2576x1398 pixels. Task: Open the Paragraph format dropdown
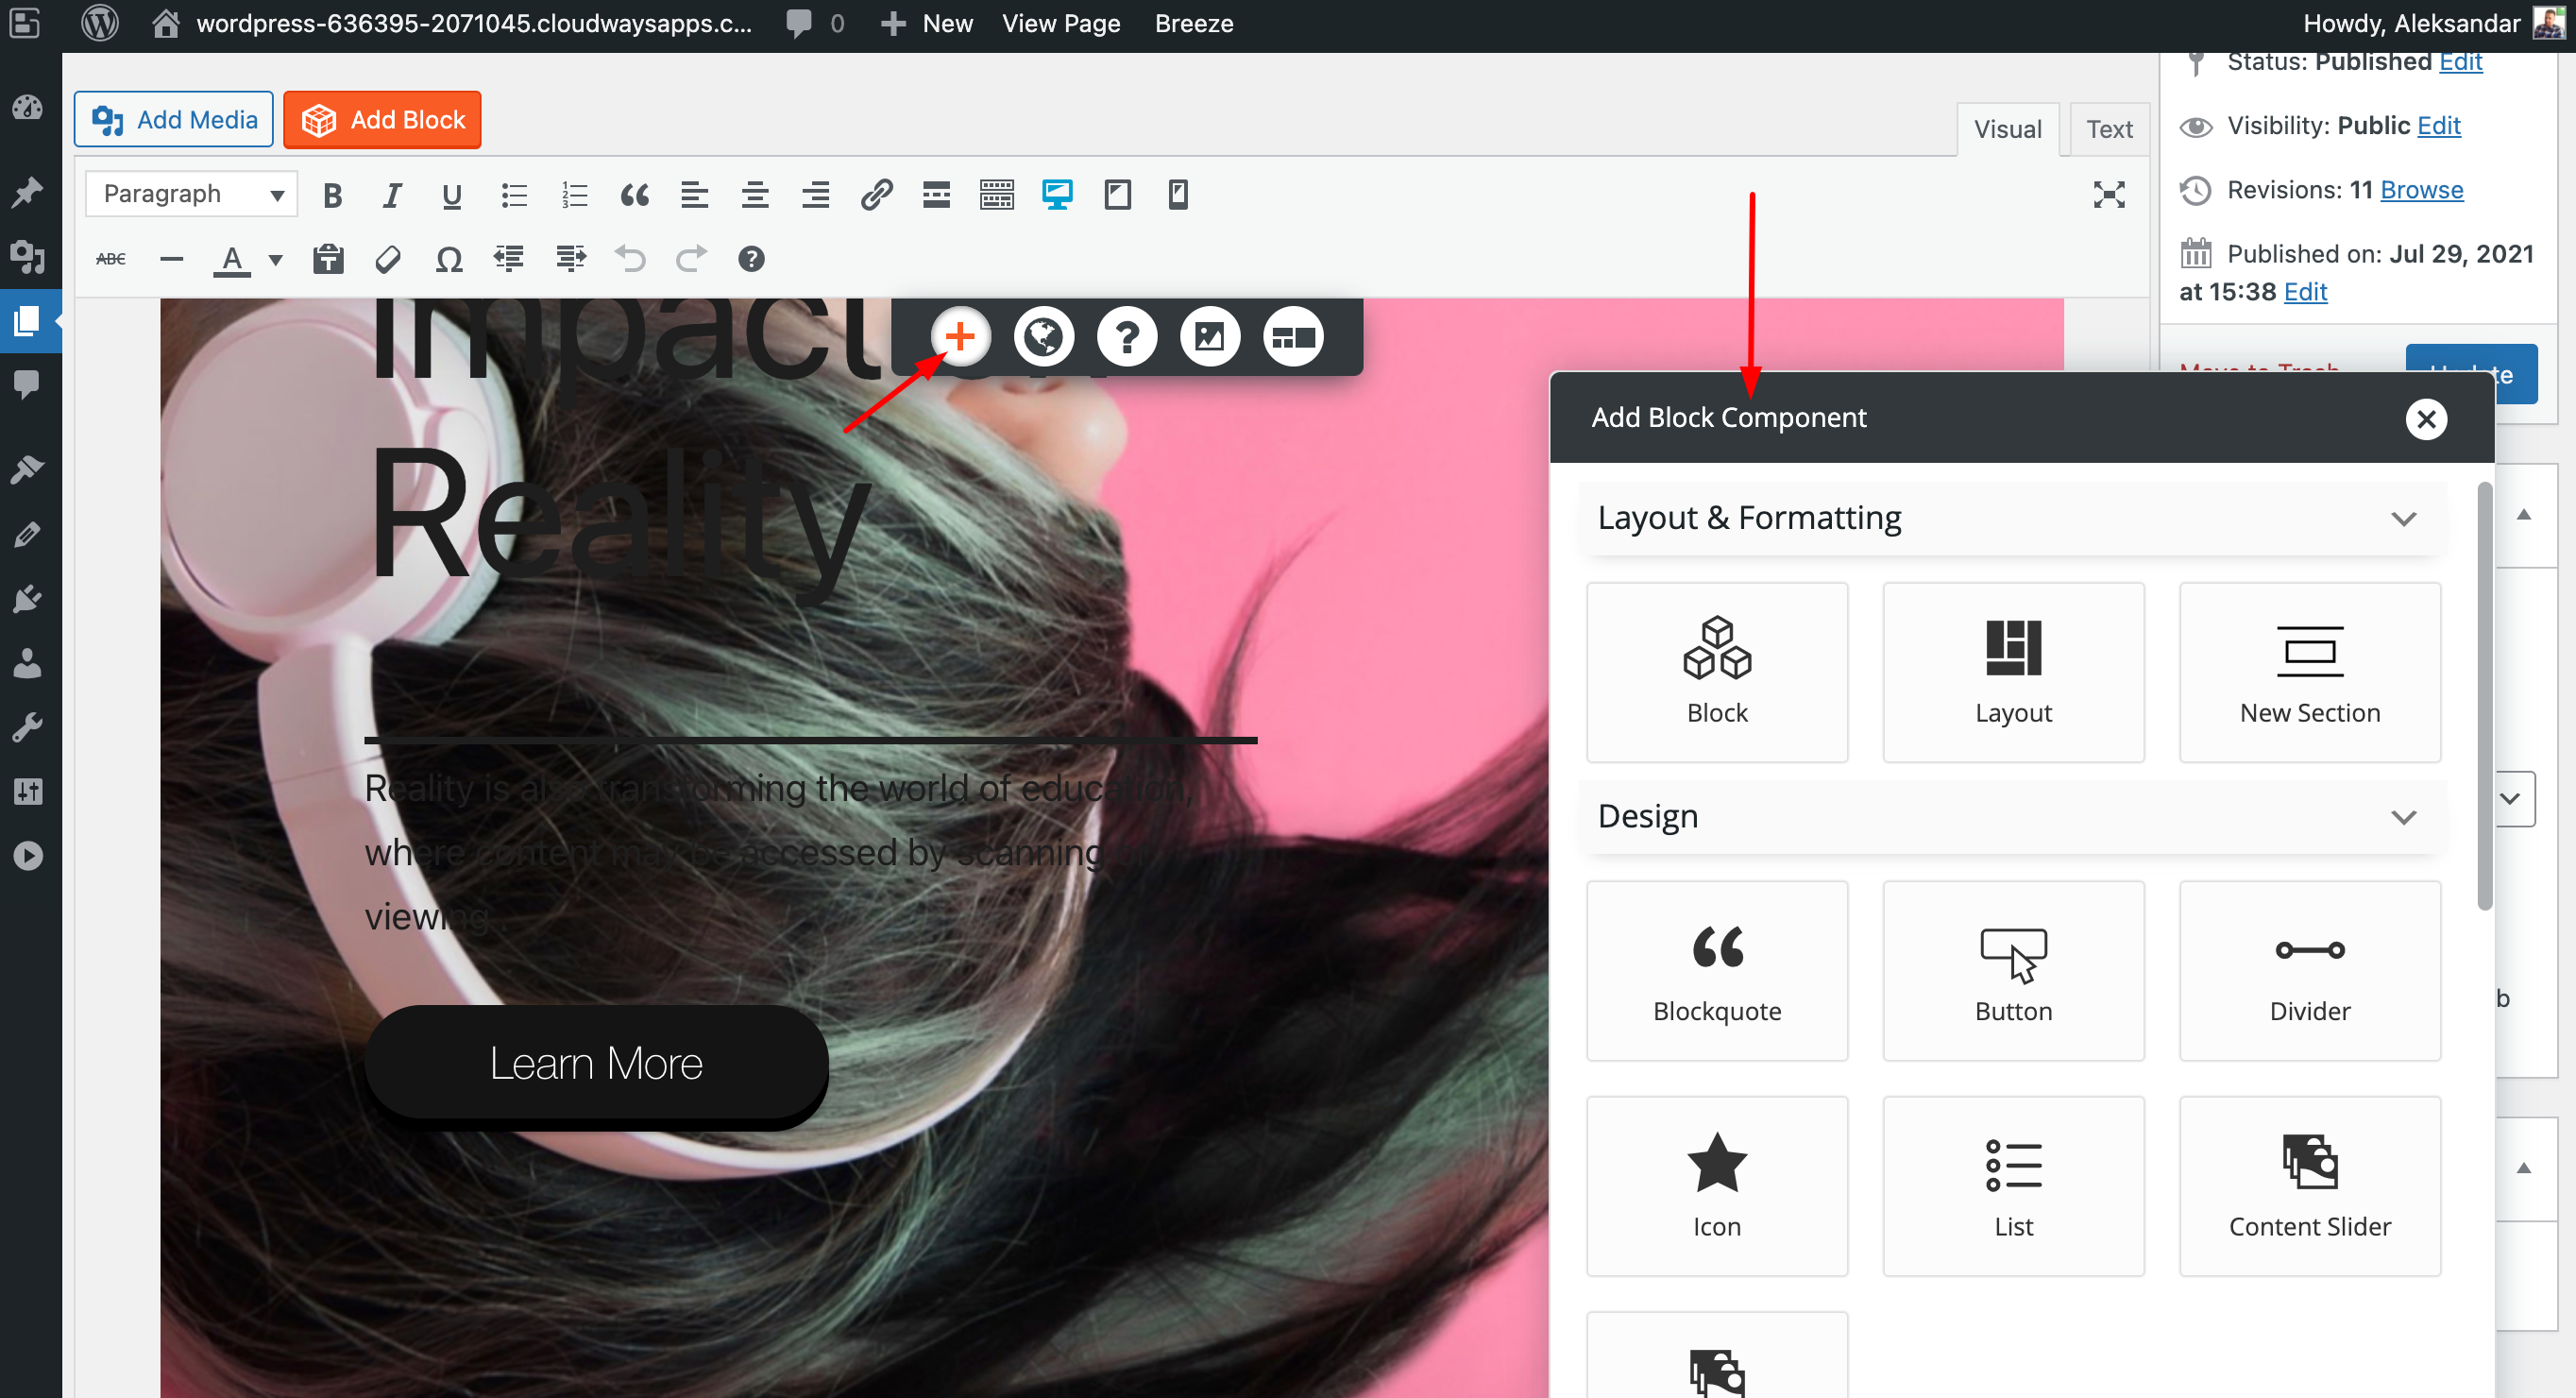[191, 194]
